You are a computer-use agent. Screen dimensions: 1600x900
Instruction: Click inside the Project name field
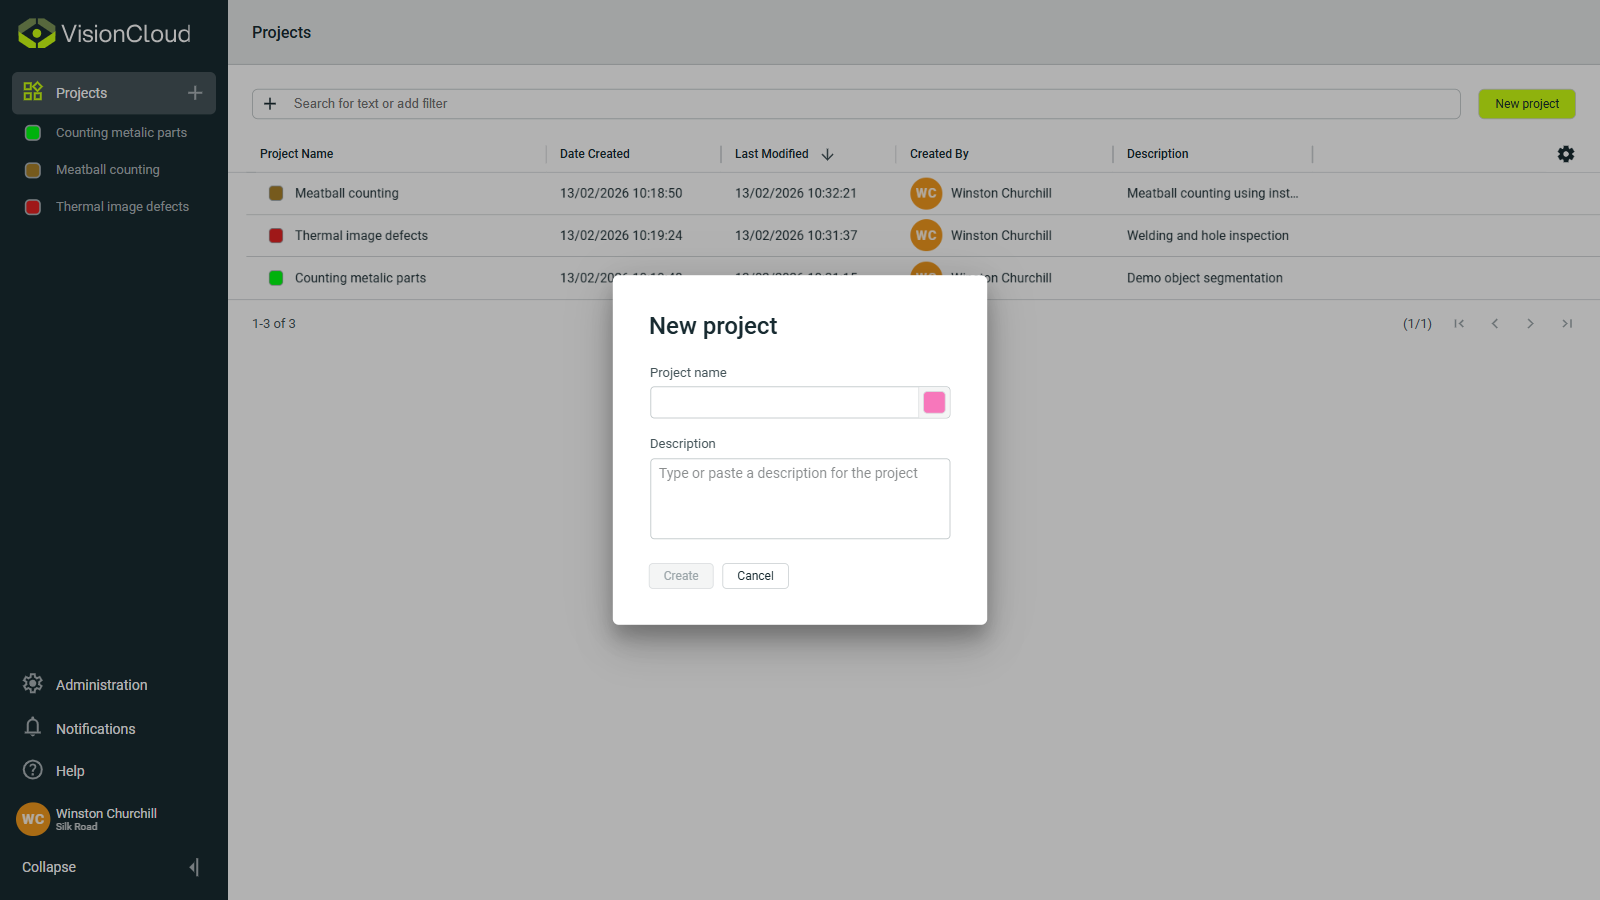point(784,402)
